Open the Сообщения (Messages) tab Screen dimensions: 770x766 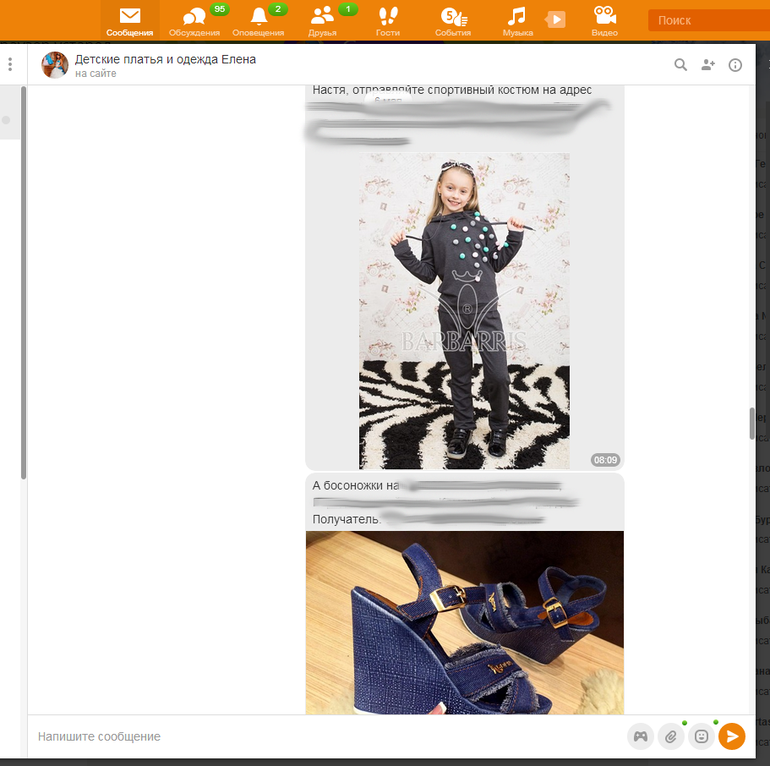coord(130,21)
